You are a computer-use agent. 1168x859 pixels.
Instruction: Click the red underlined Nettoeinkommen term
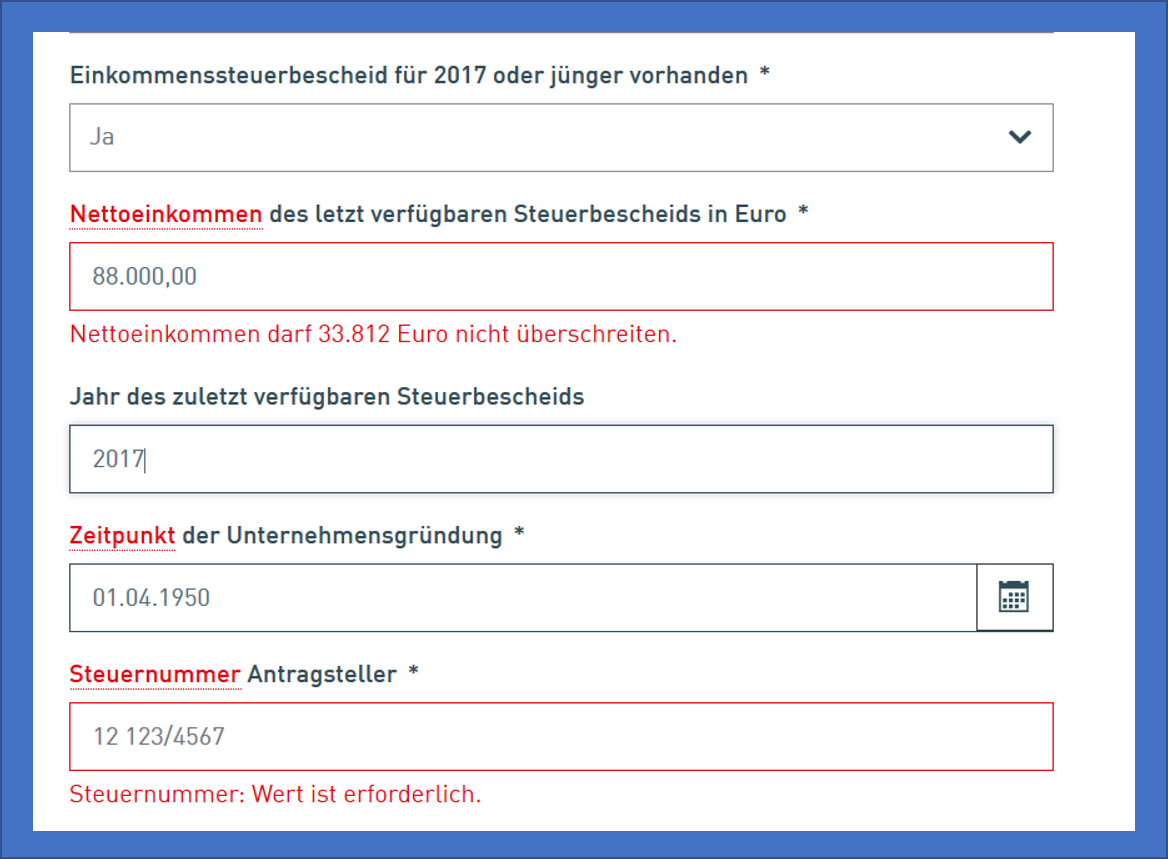tap(166, 214)
